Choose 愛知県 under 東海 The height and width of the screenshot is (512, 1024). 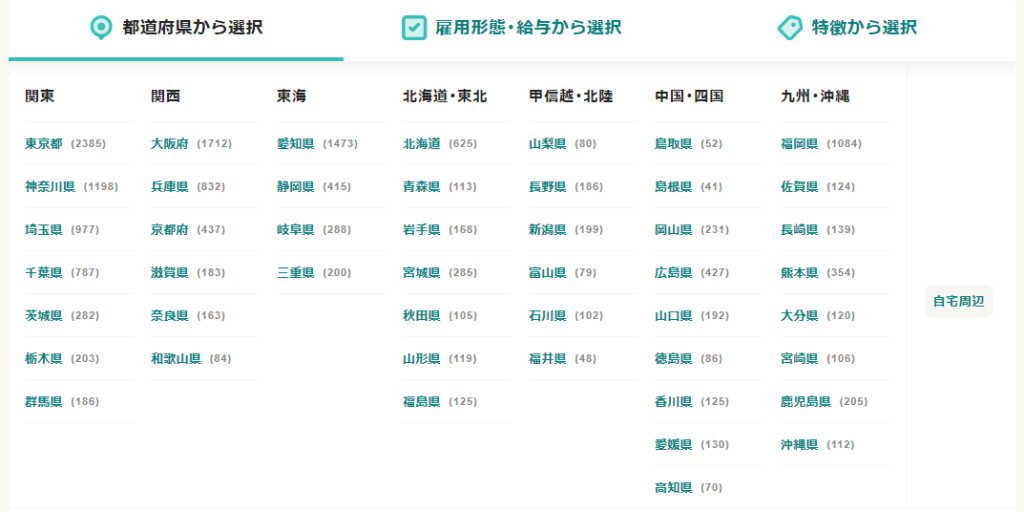pyautogui.click(x=296, y=144)
